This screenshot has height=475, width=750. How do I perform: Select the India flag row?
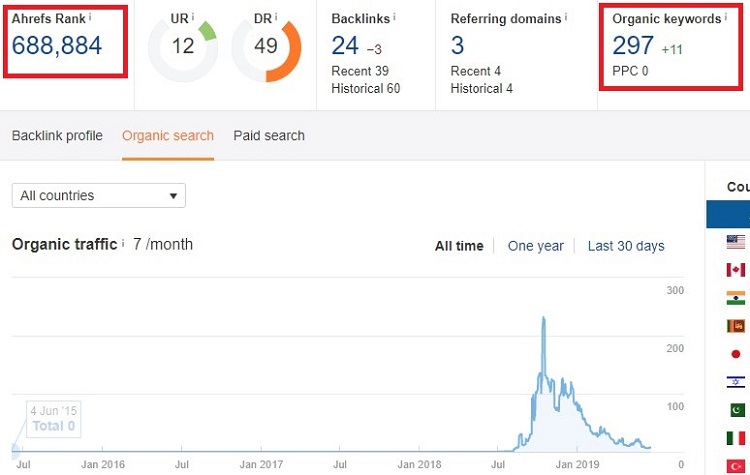[736, 298]
